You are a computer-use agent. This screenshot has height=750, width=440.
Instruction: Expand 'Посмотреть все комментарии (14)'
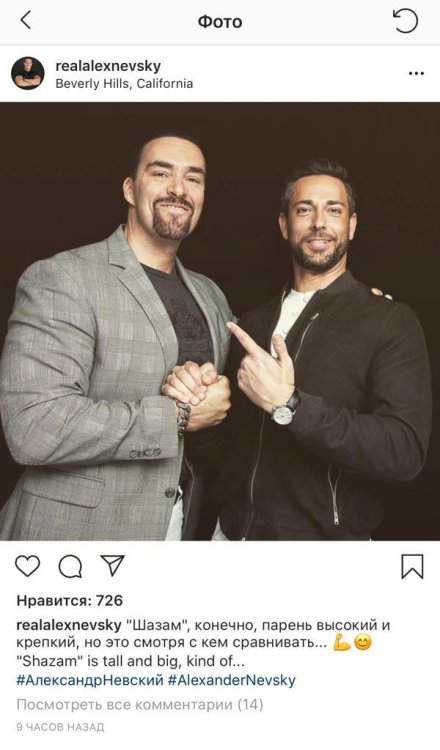point(140,705)
